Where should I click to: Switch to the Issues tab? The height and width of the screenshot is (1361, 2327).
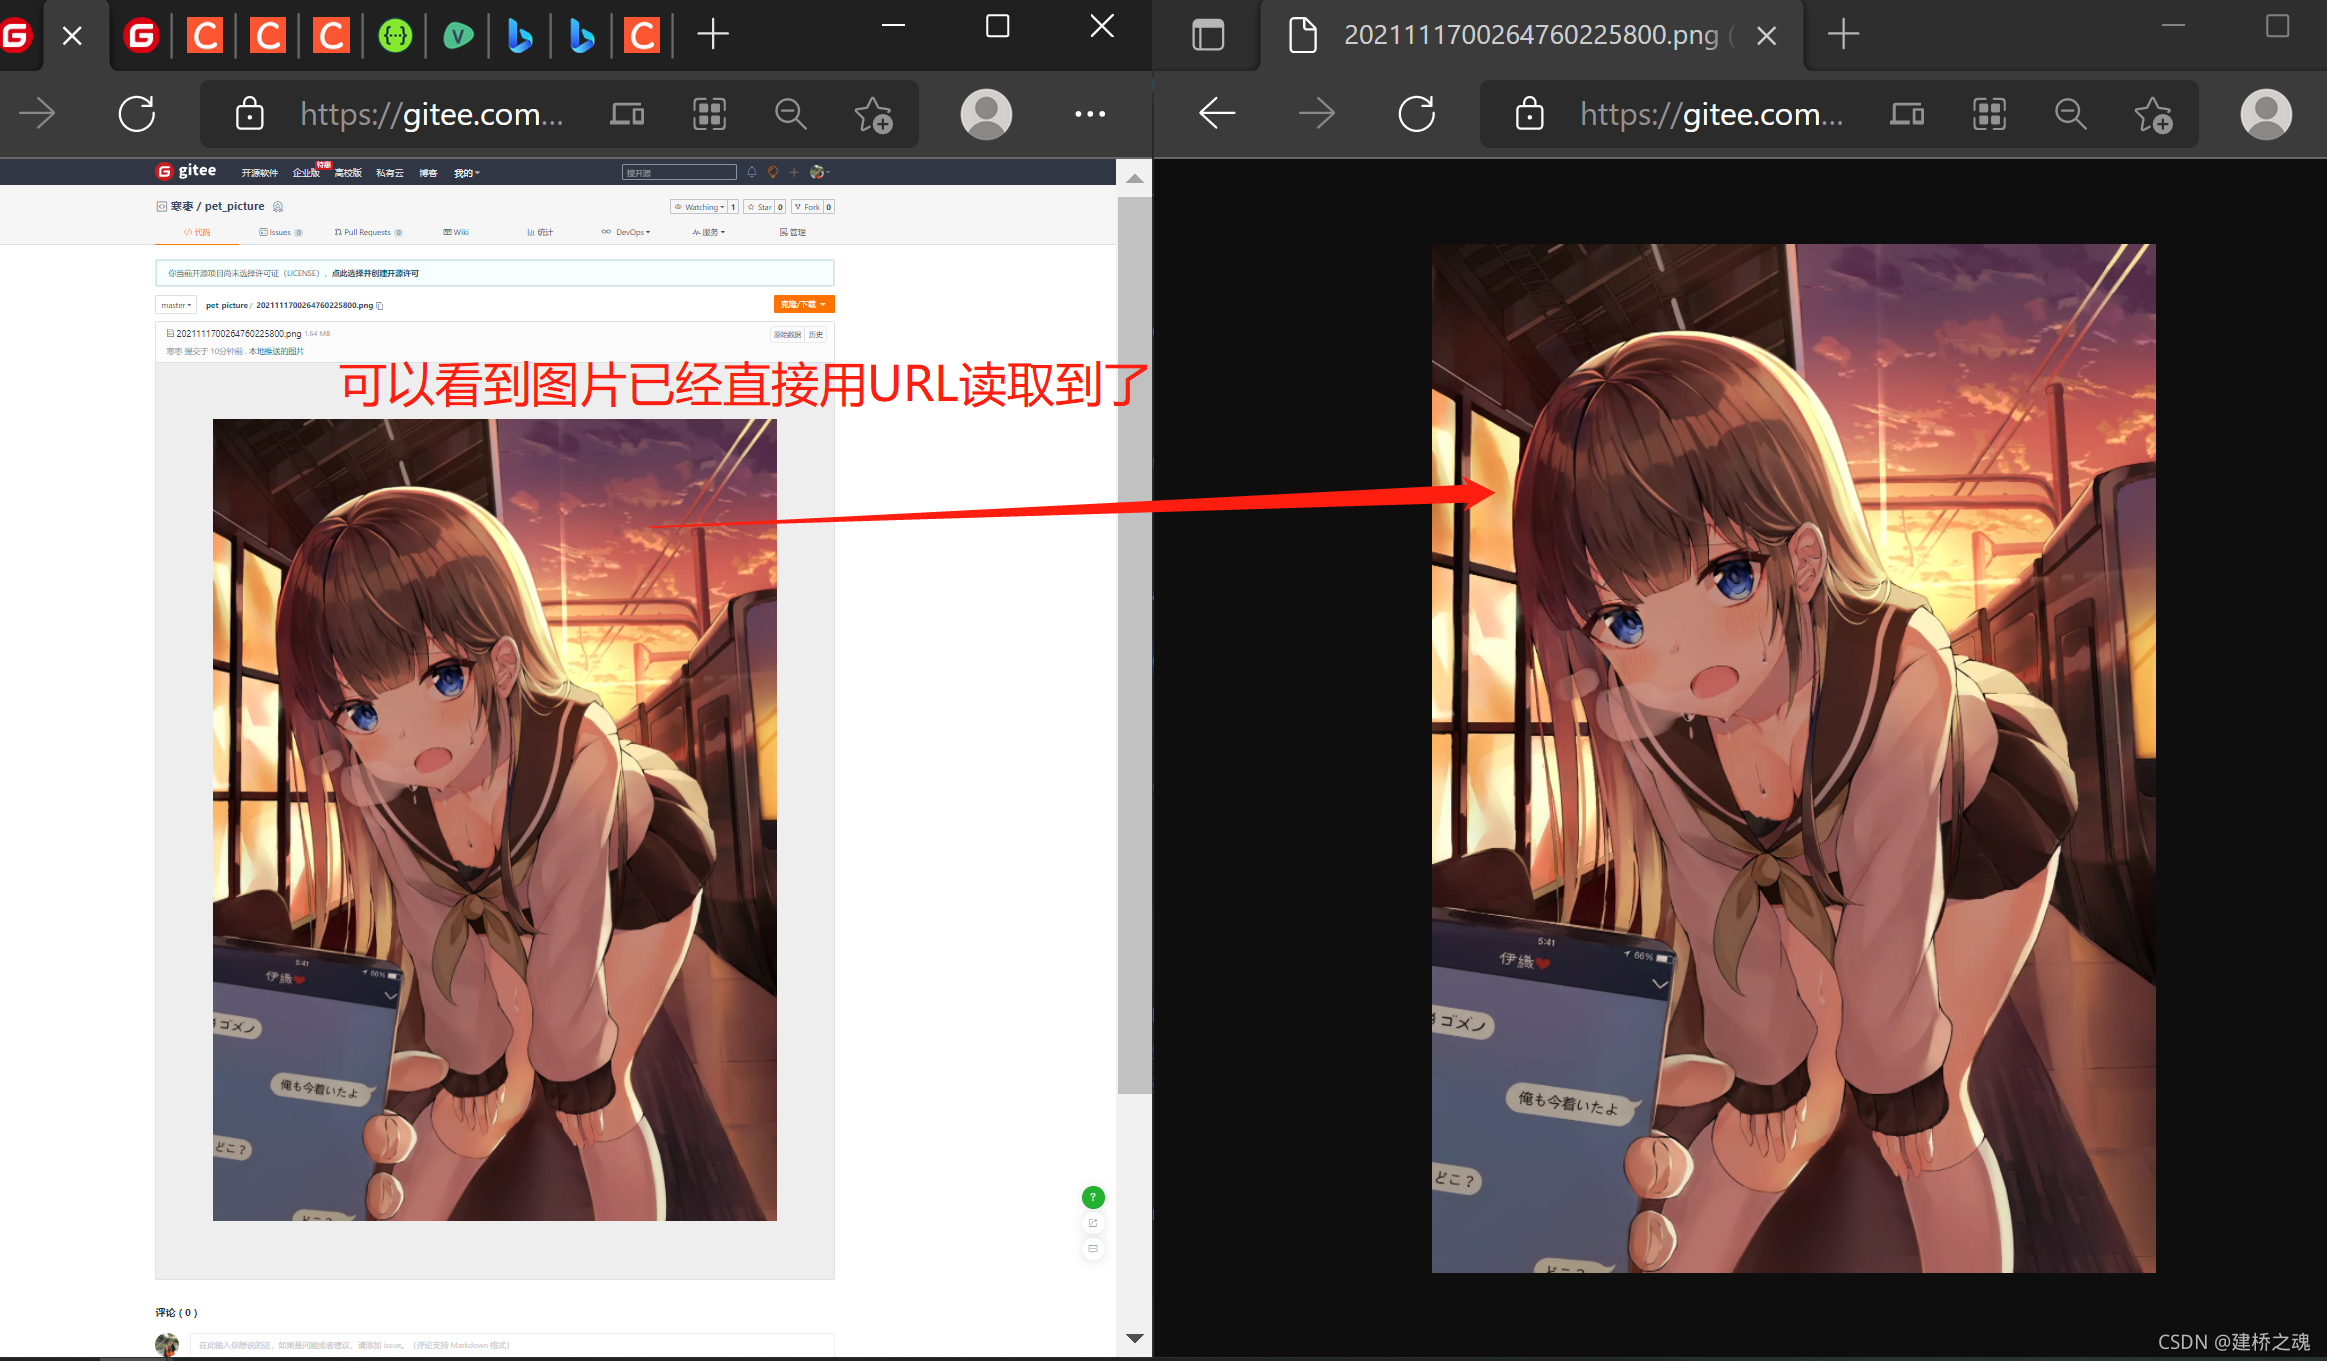[x=280, y=232]
